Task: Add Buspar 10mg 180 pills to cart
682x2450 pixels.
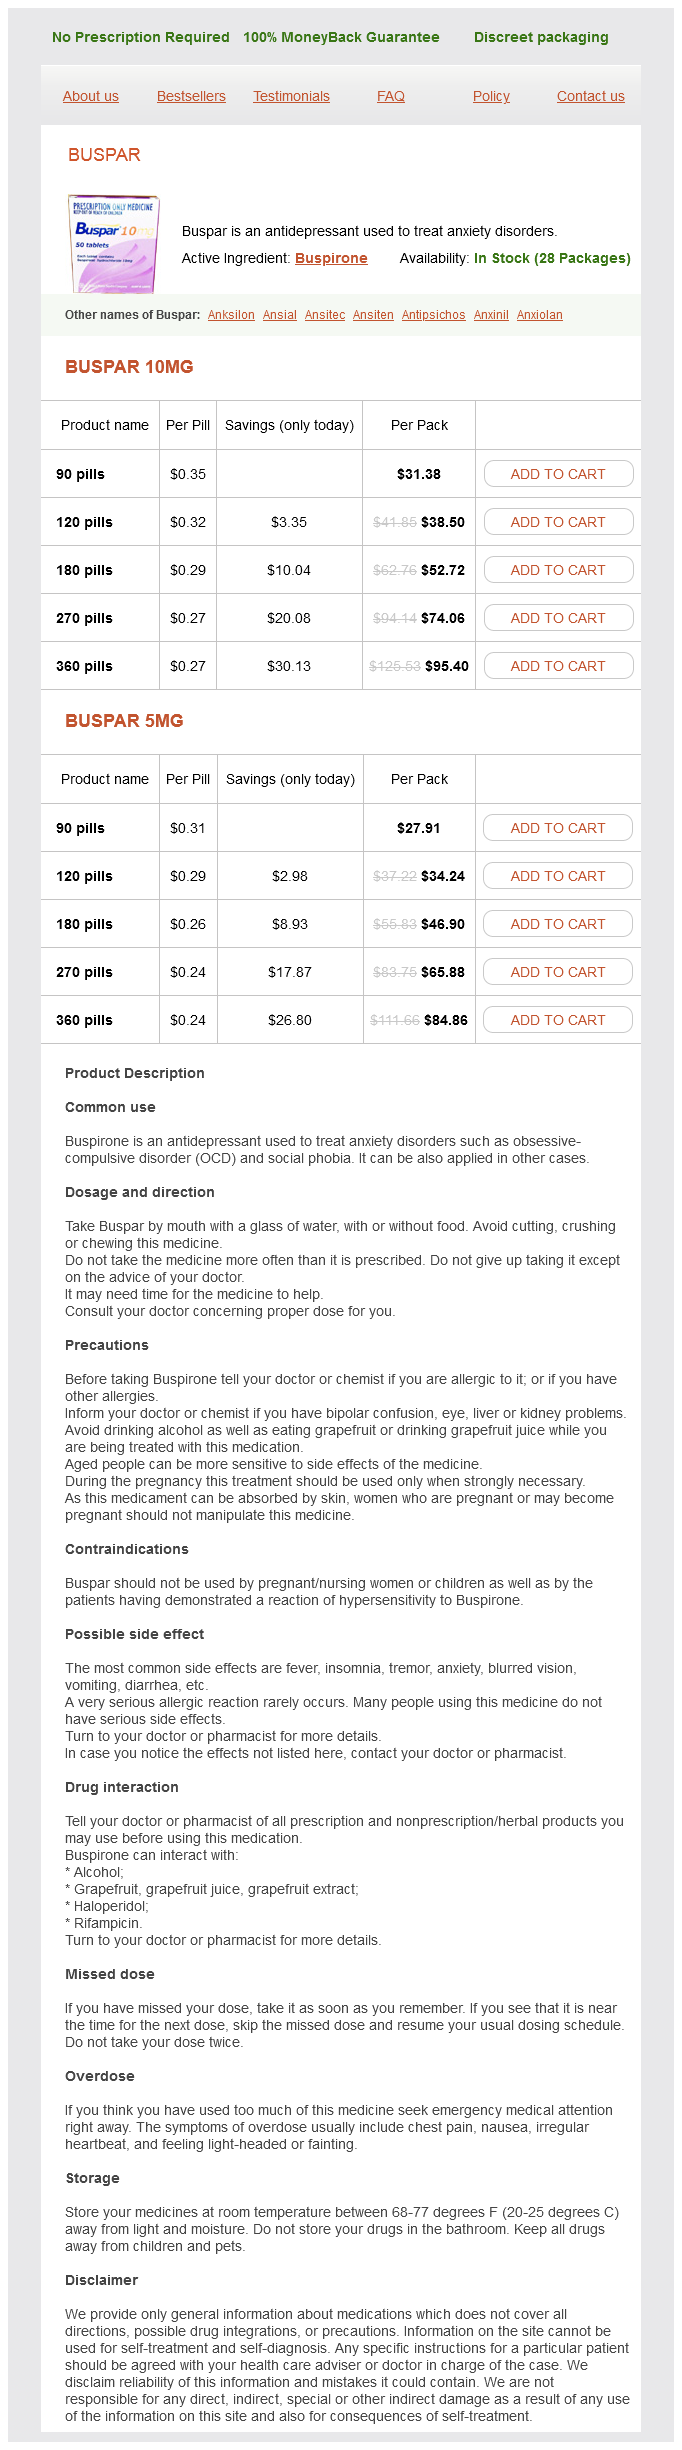Action: (558, 570)
